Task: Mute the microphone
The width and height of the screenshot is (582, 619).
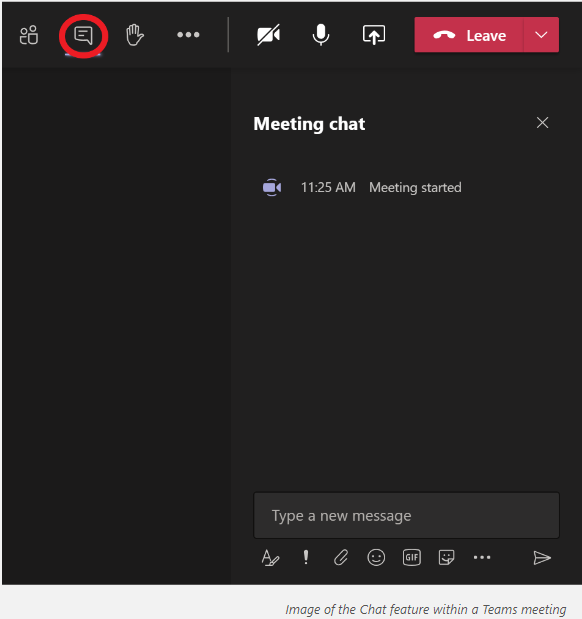Action: 321,35
